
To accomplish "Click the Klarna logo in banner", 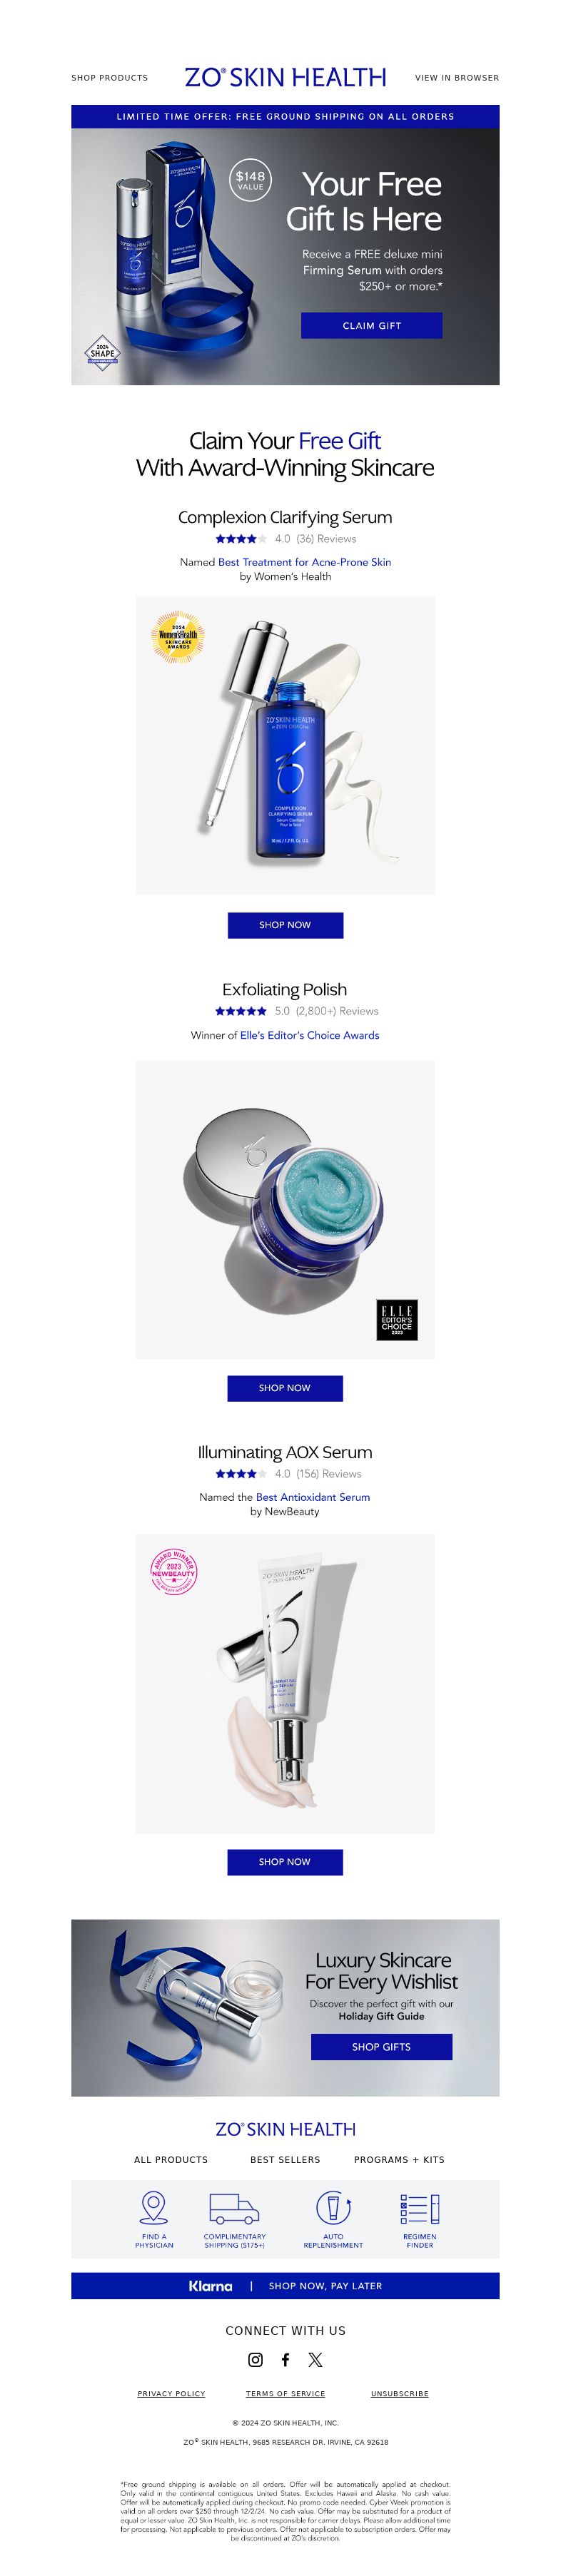I will [210, 2285].
